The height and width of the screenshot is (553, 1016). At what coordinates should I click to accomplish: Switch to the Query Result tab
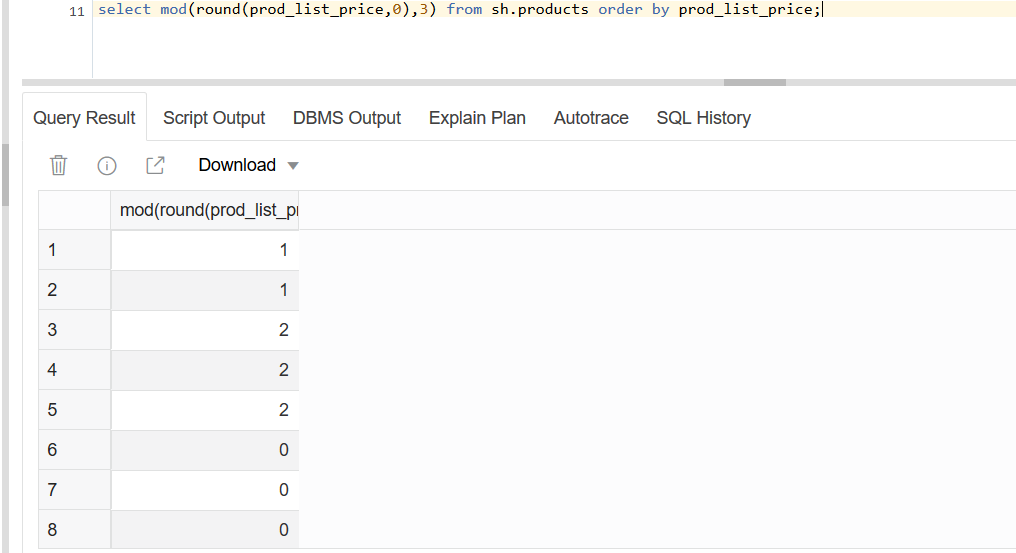point(84,118)
